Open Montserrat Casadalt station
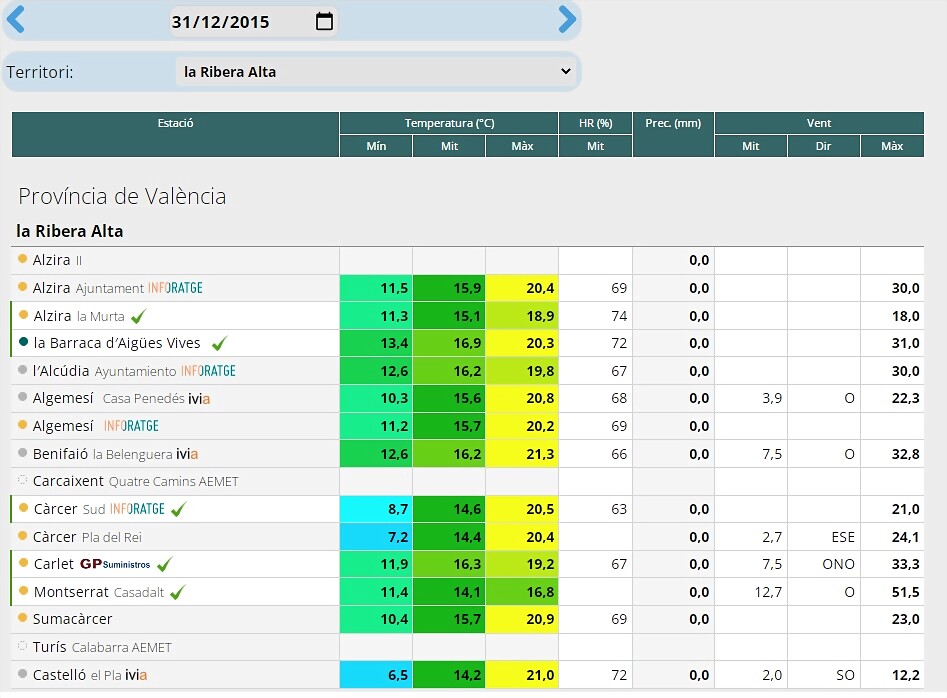The image size is (947, 698). tap(98, 592)
